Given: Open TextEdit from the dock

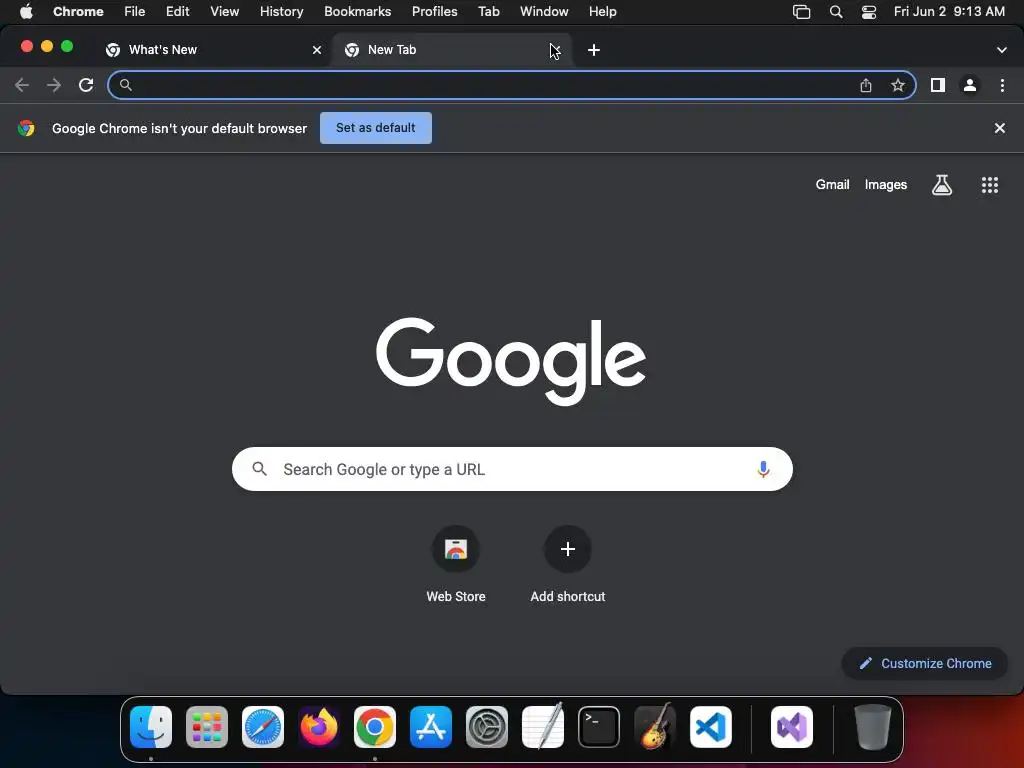Looking at the screenshot, I should pyautogui.click(x=543, y=727).
